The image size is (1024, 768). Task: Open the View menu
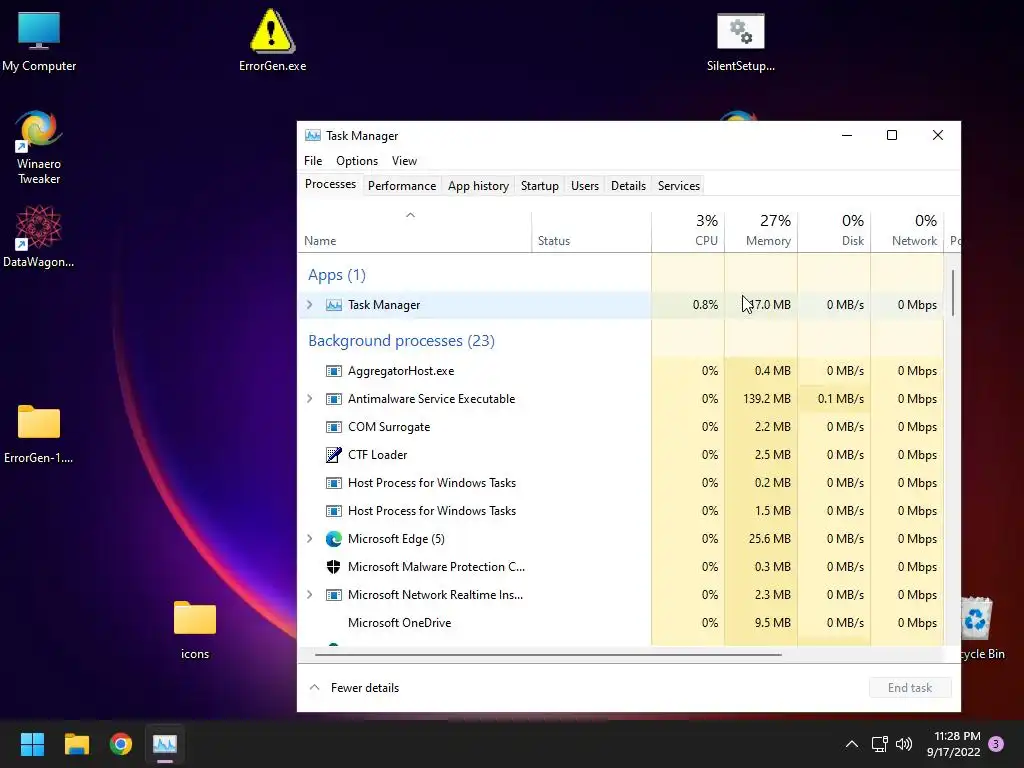(x=404, y=161)
